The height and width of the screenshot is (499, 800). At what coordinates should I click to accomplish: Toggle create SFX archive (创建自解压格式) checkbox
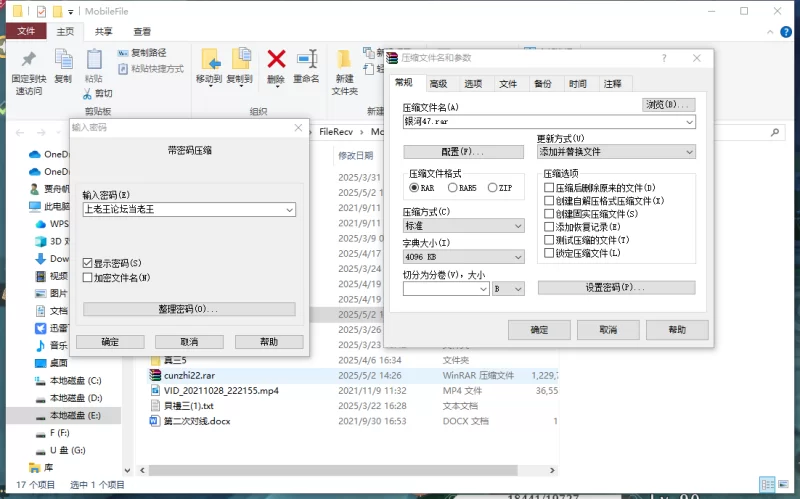[x=549, y=201]
